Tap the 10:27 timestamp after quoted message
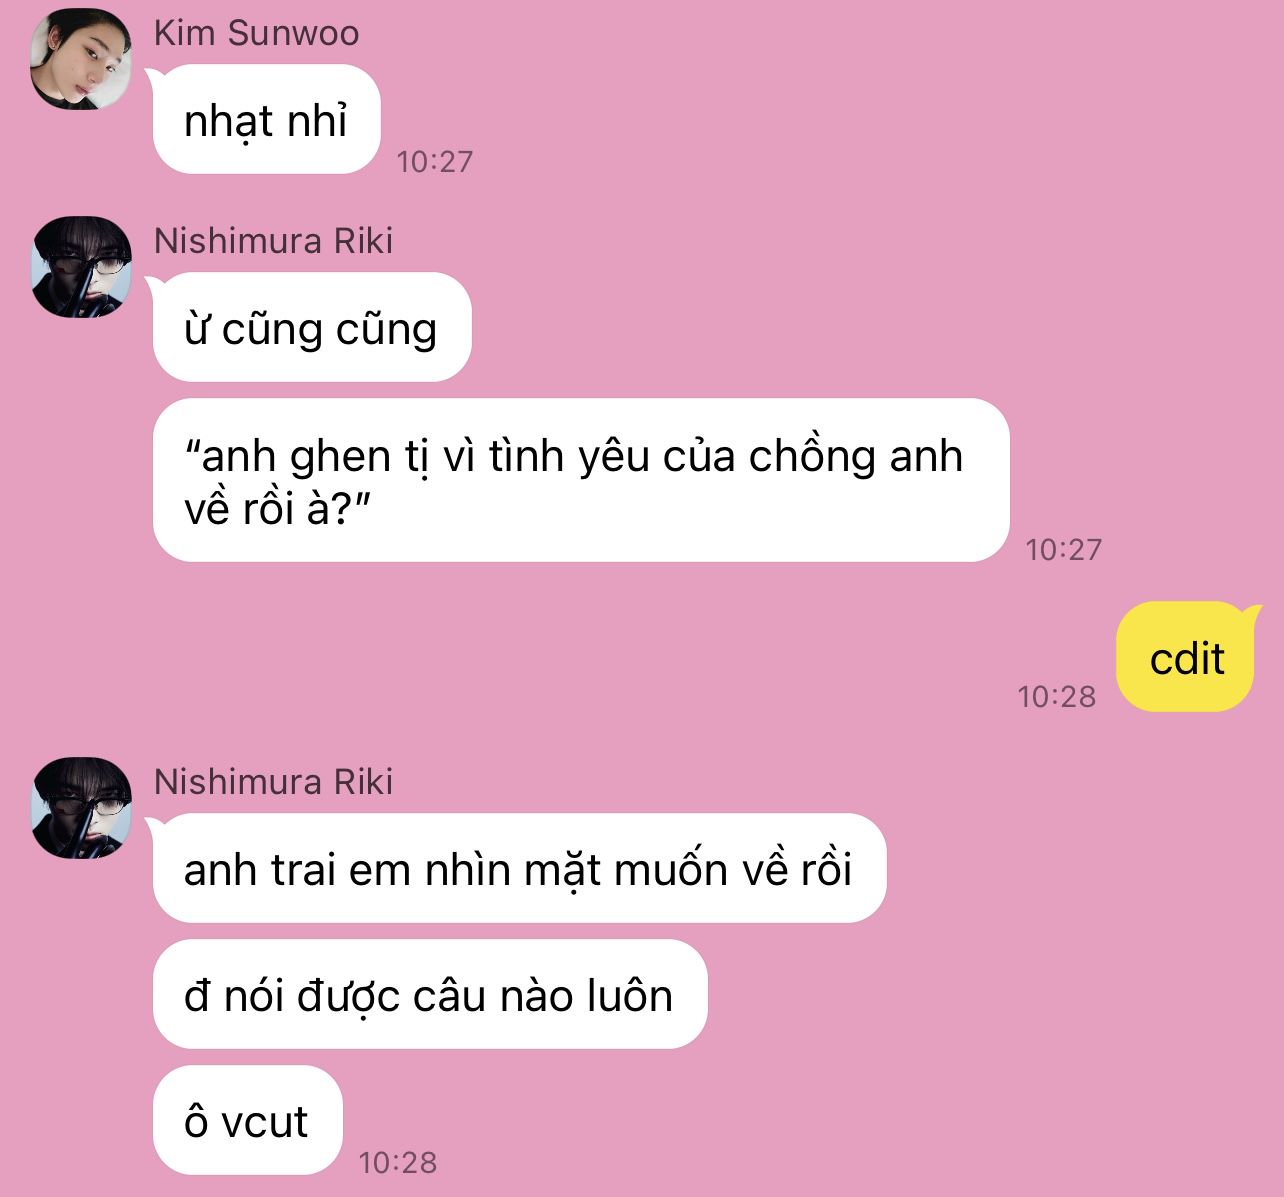This screenshot has width=1284, height=1197. pos(1063,549)
